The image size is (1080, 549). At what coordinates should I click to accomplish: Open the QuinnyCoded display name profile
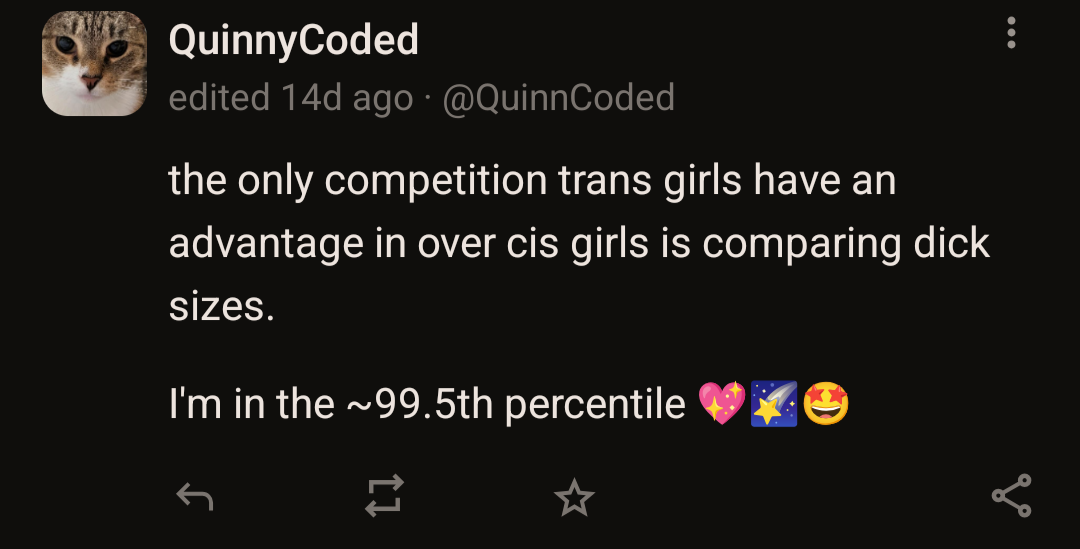click(x=293, y=40)
